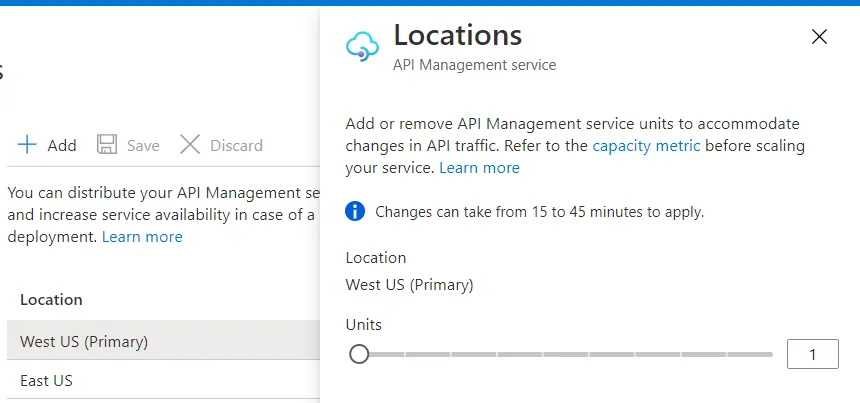Viewport: 860px width, 403px height.
Task: Click the Discard X icon
Action: coord(189,145)
